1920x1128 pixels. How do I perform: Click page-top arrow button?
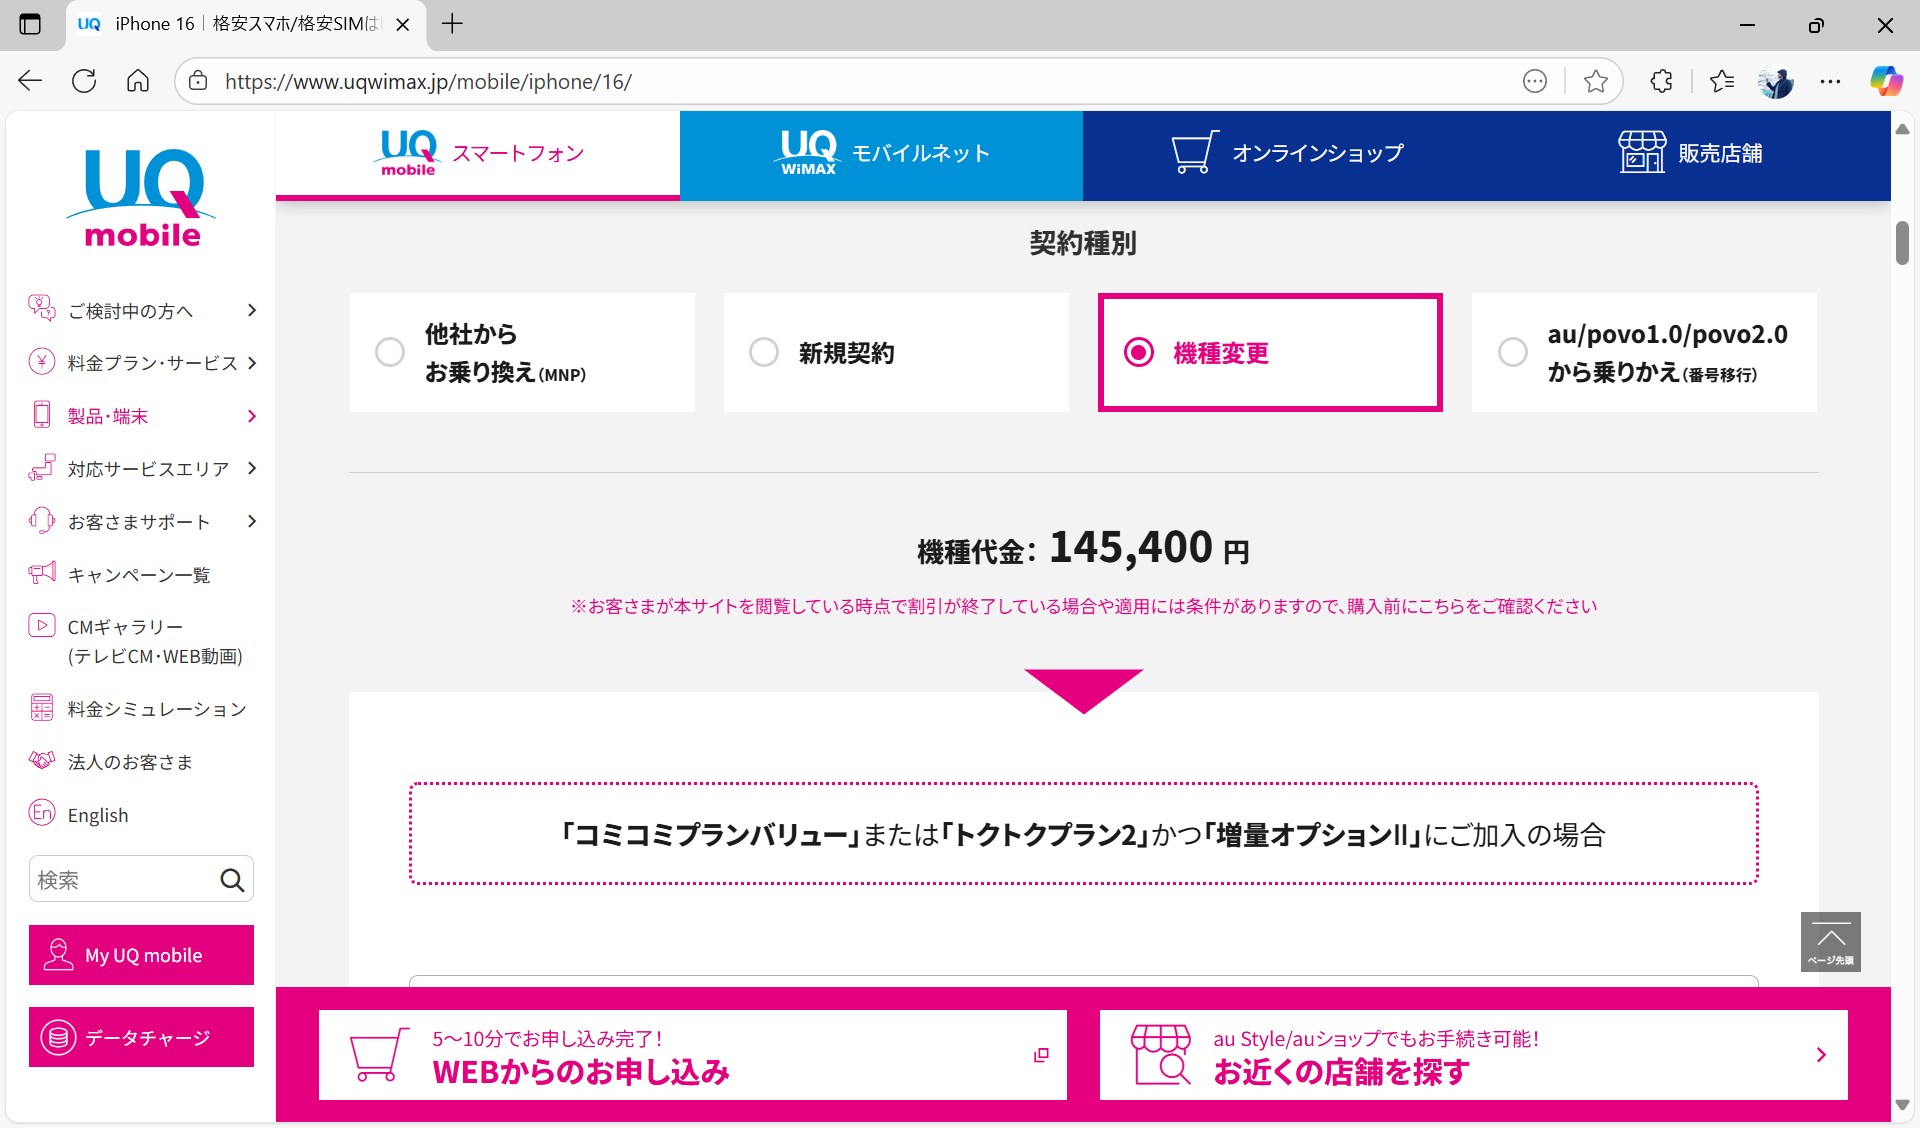point(1830,941)
